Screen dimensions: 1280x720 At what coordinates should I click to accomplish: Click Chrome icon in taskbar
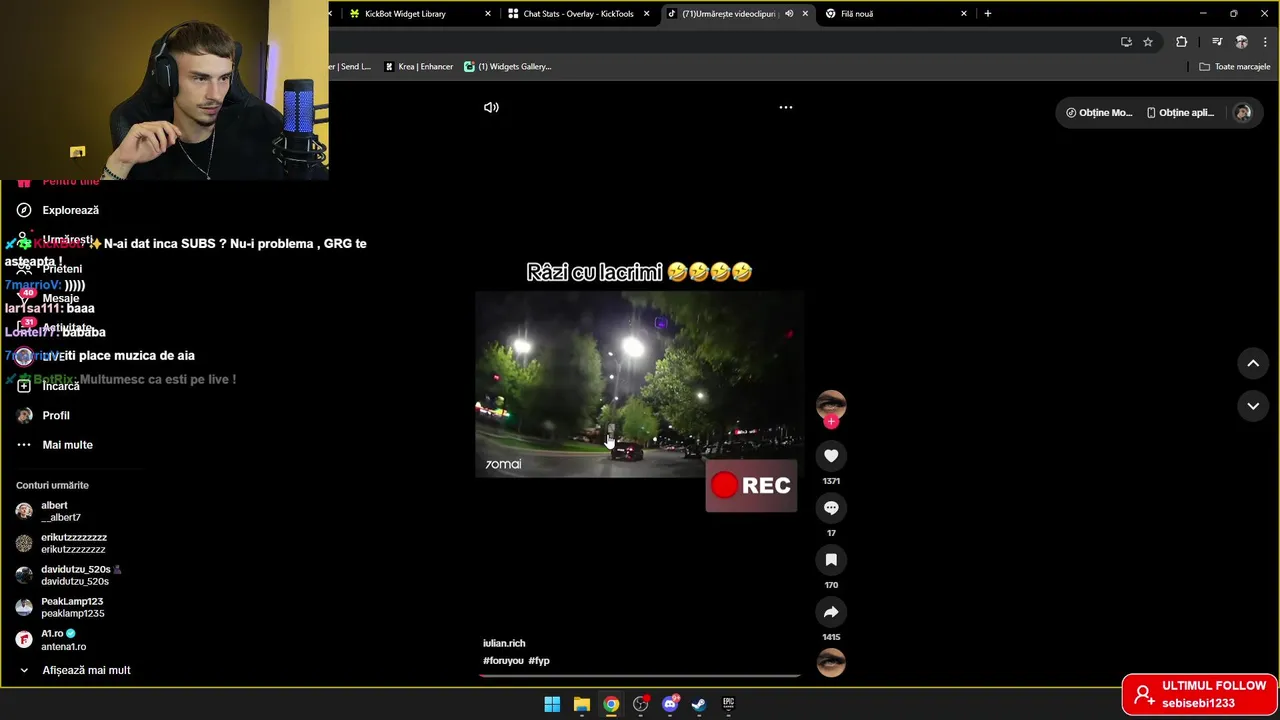611,705
